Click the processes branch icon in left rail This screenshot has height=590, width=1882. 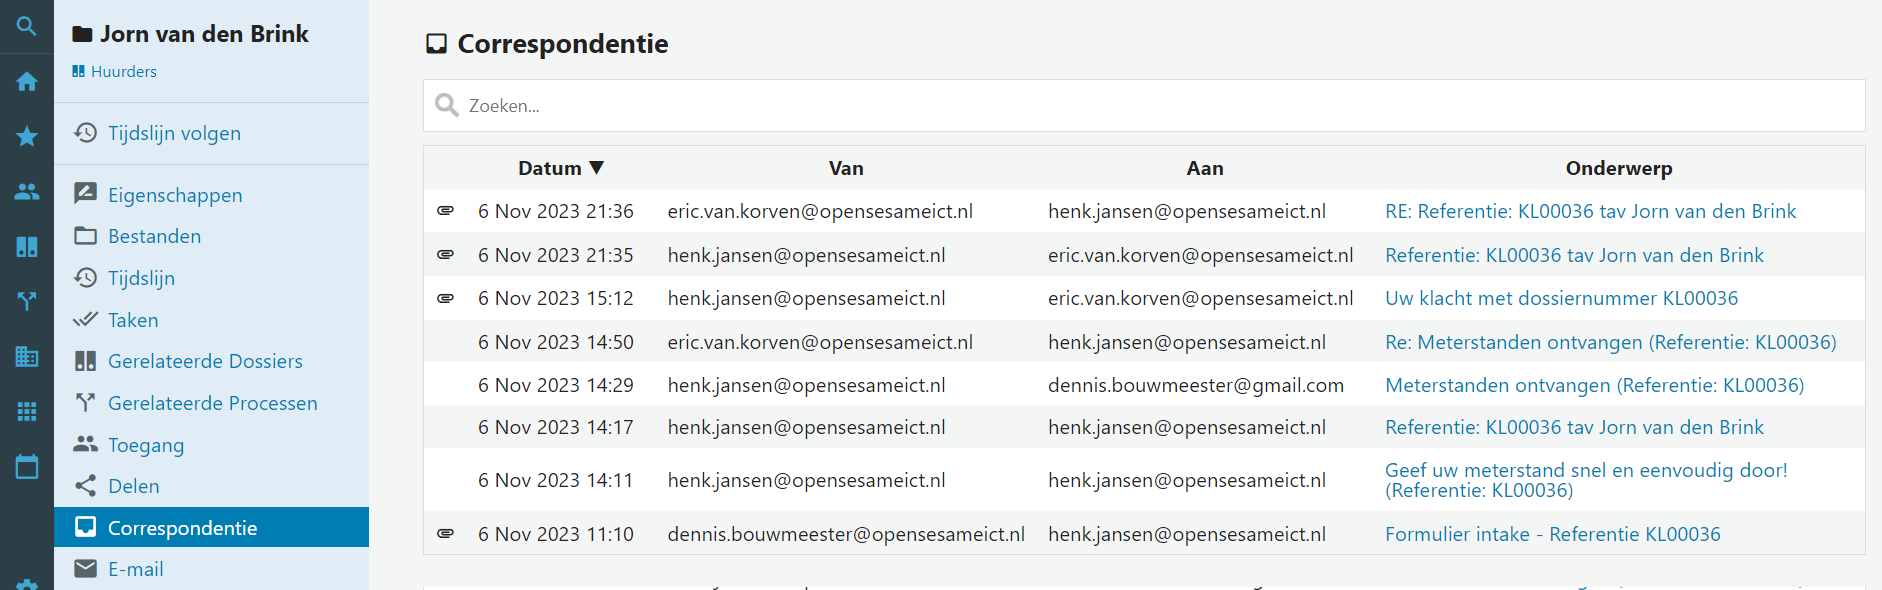[x=27, y=301]
